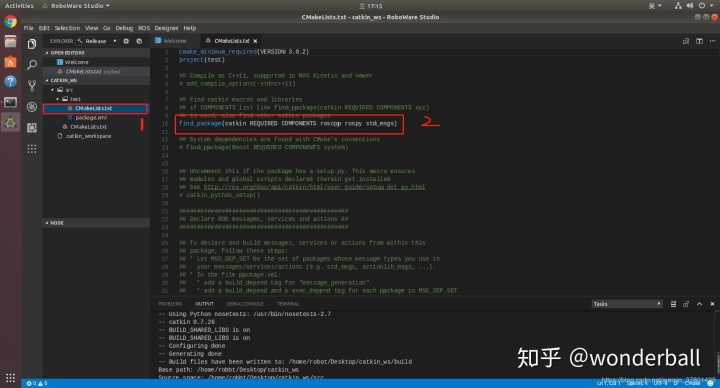This screenshot has height=388, width=720.
Task: Launch Google Chrome from the dock
Action: 10,22
